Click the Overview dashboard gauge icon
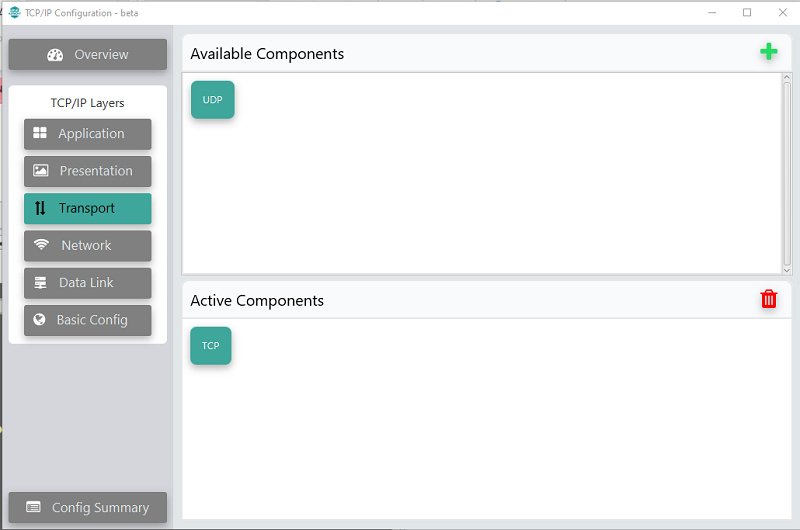 [55, 55]
